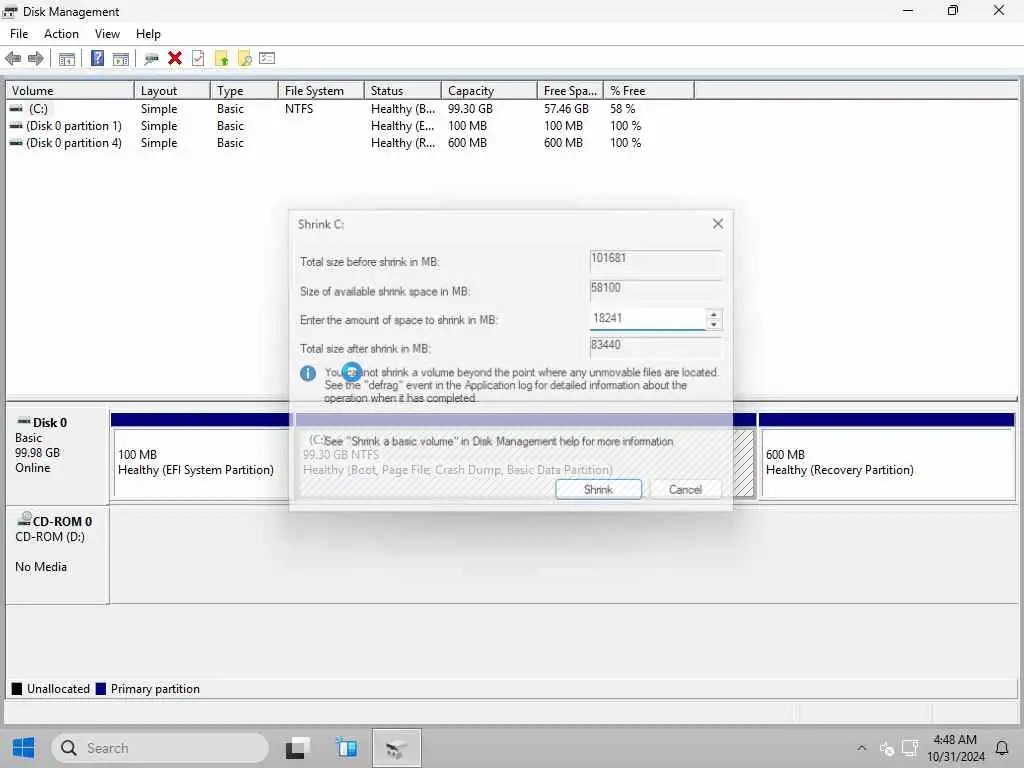Click the Back arrow toolbar icon
The image size is (1024, 768).
point(13,59)
